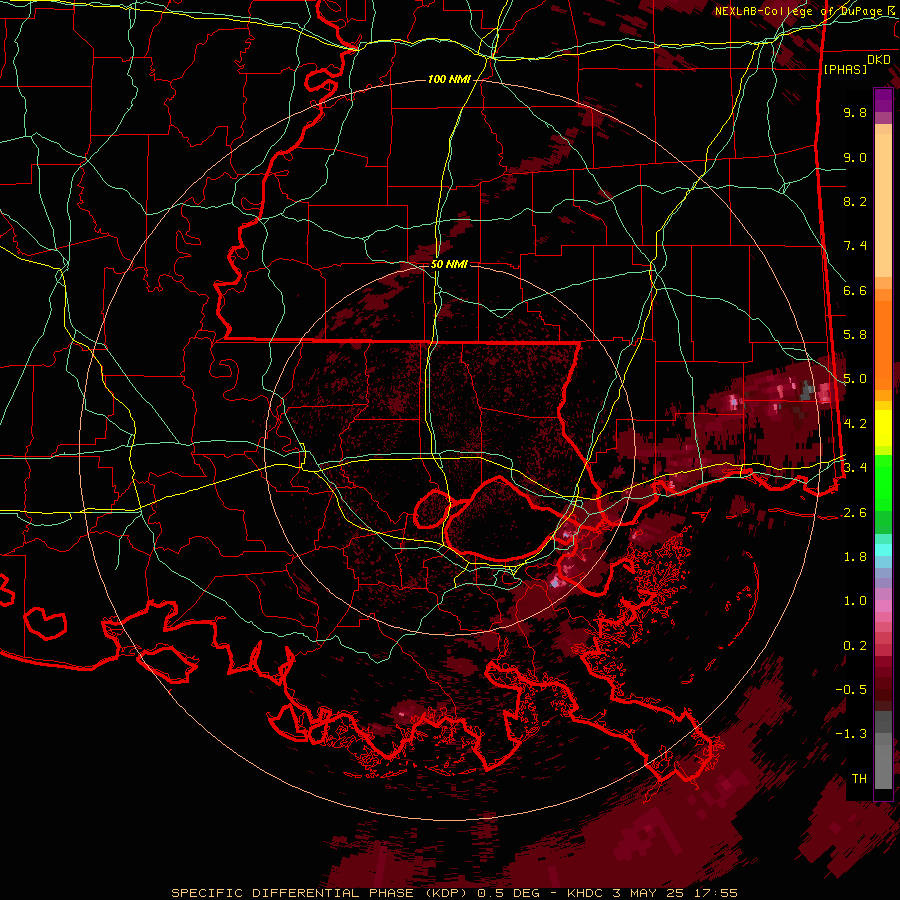900x900 pixels.
Task: Click the dark orange band of color scale
Action: click(883, 344)
